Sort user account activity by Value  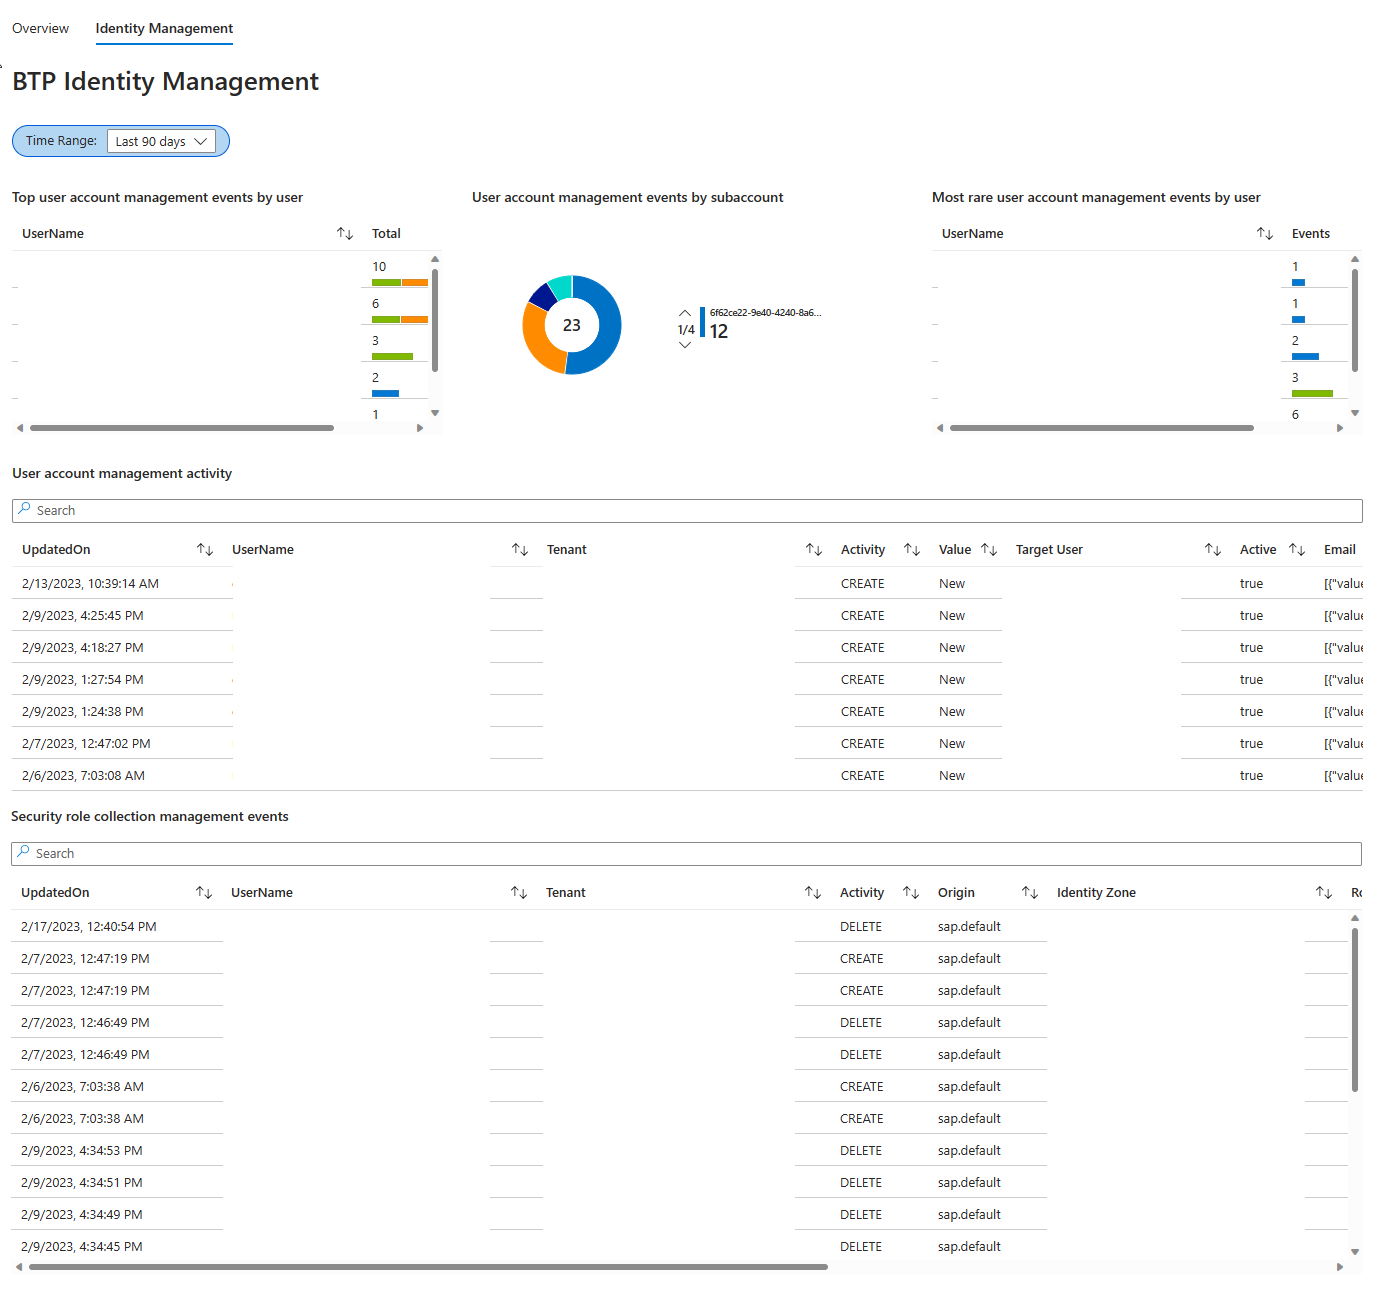click(989, 549)
